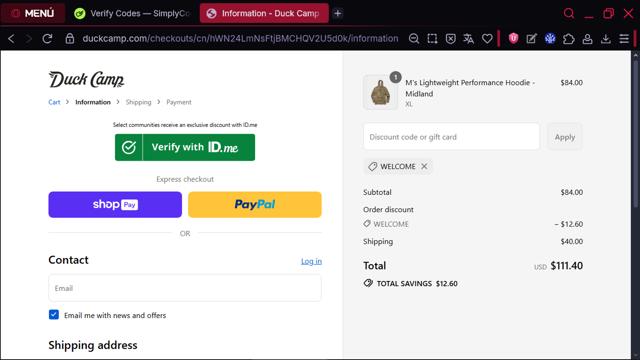640x360 pixels.
Task: Checkout with PayPal
Action: (x=255, y=204)
